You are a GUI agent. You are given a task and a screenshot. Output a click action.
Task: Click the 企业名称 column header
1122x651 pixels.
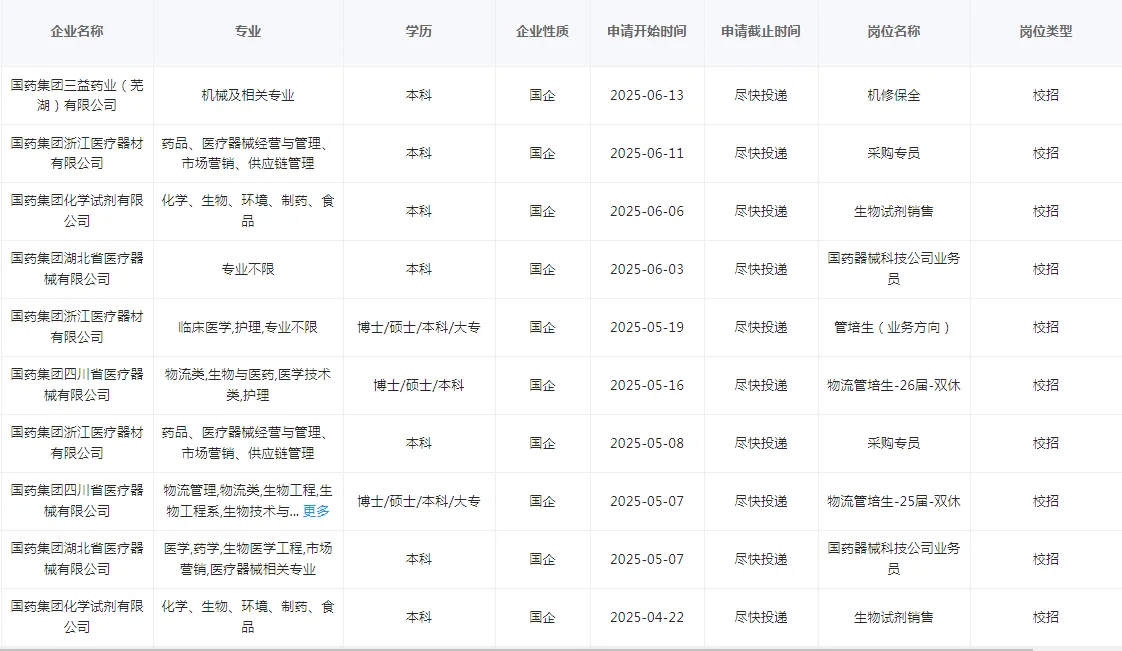tap(77, 31)
